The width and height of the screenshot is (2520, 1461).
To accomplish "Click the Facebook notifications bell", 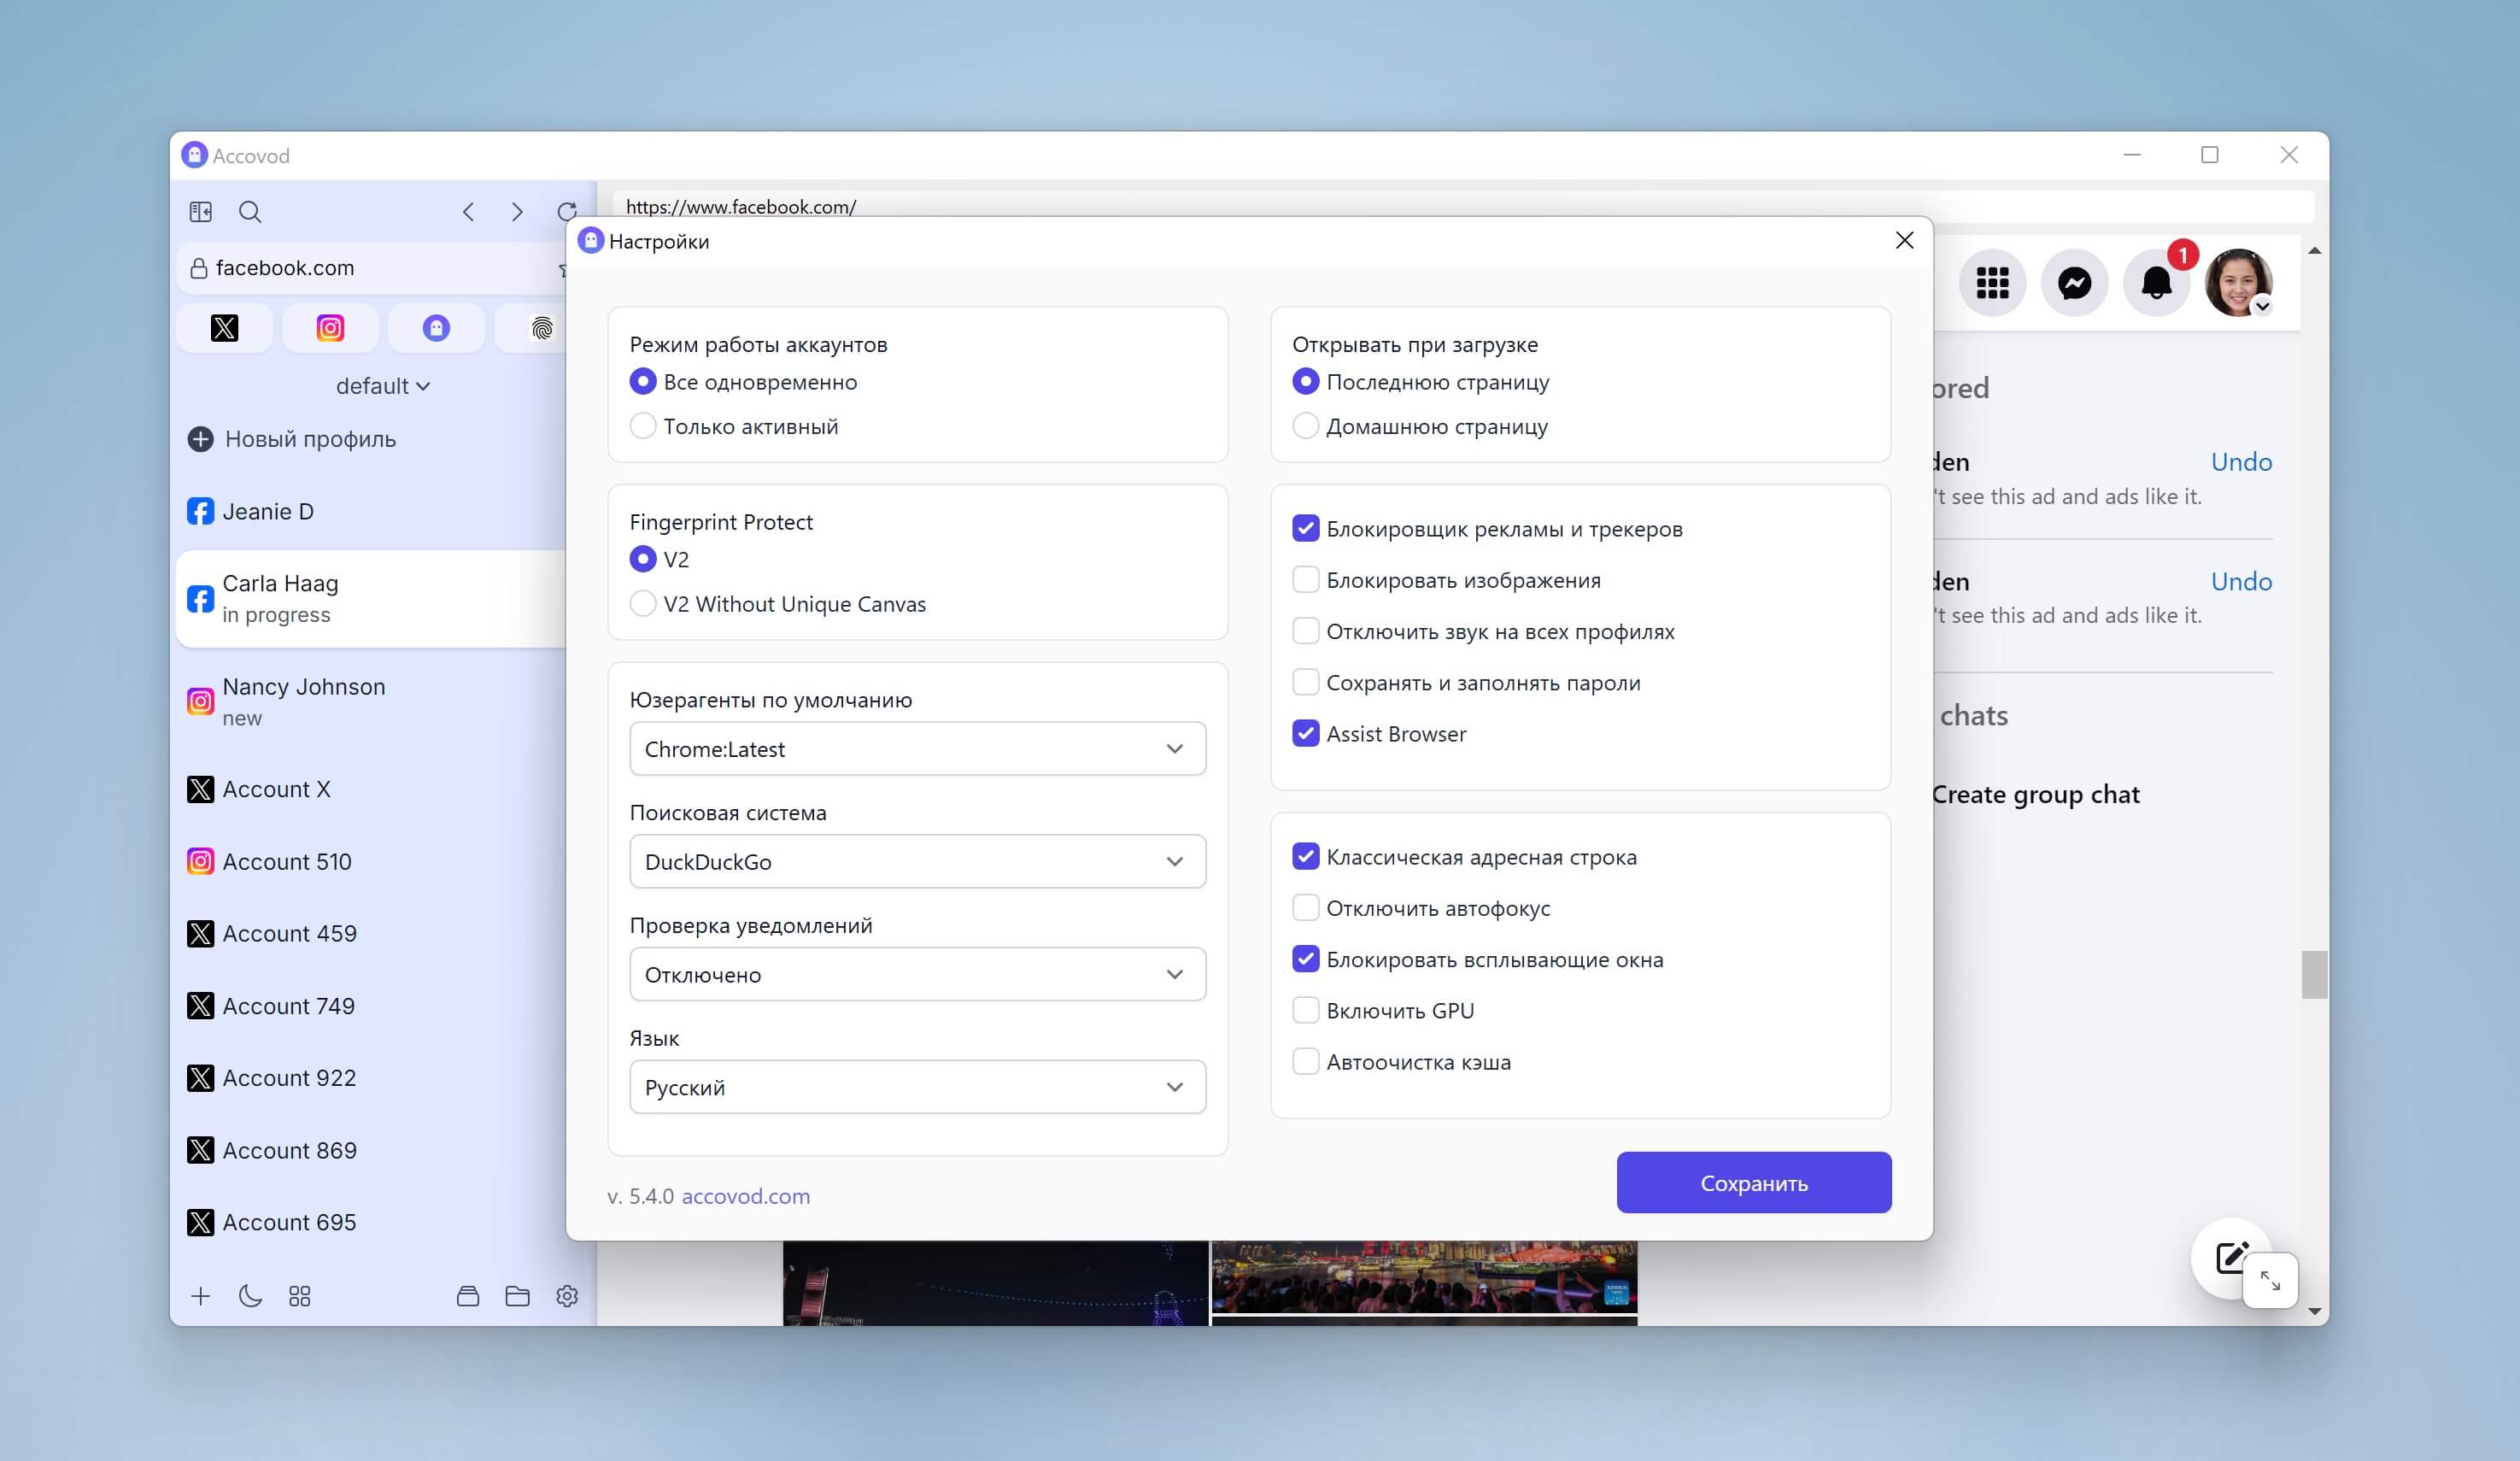I will [2156, 283].
